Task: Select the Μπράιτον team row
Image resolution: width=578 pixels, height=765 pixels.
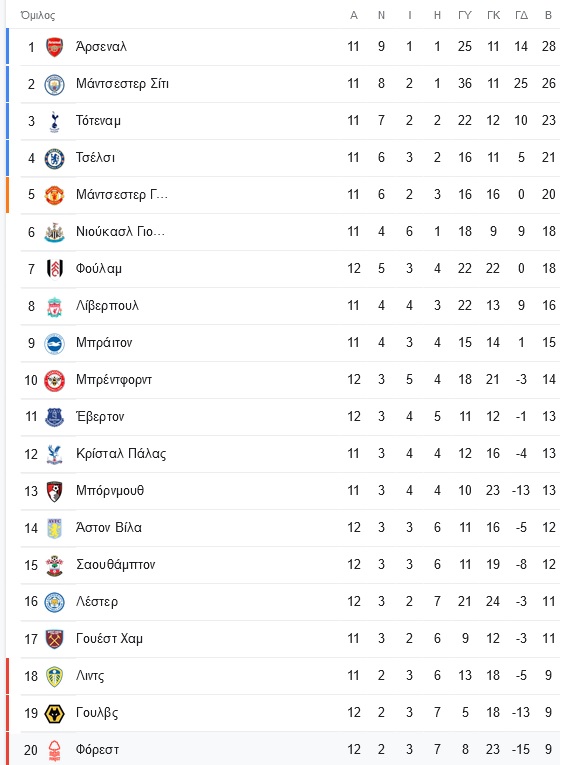Action: click(290, 343)
